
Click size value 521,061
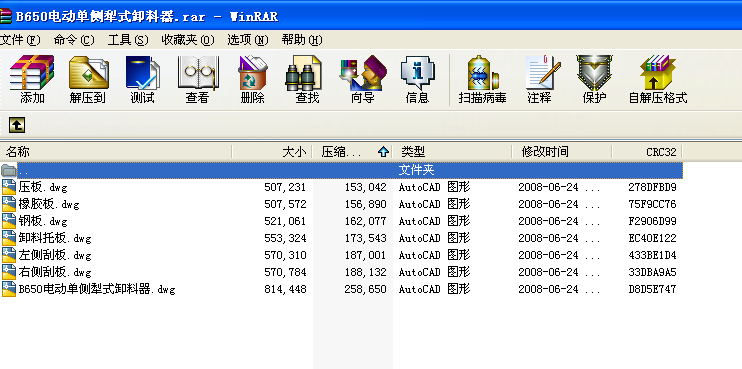click(285, 221)
